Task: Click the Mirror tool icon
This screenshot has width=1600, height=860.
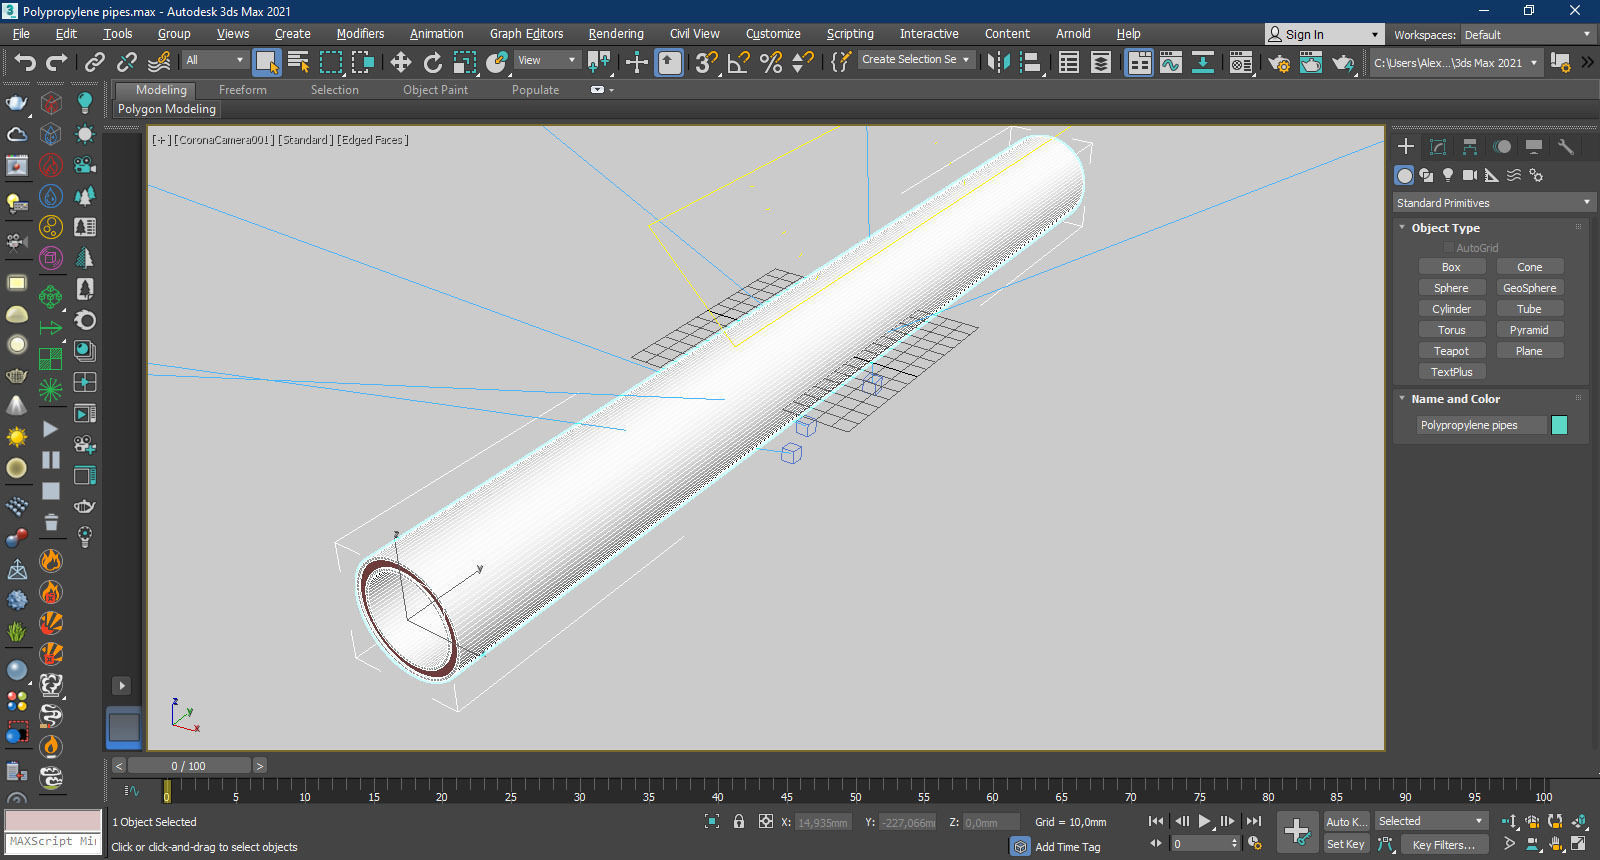Action: pyautogui.click(x=998, y=63)
